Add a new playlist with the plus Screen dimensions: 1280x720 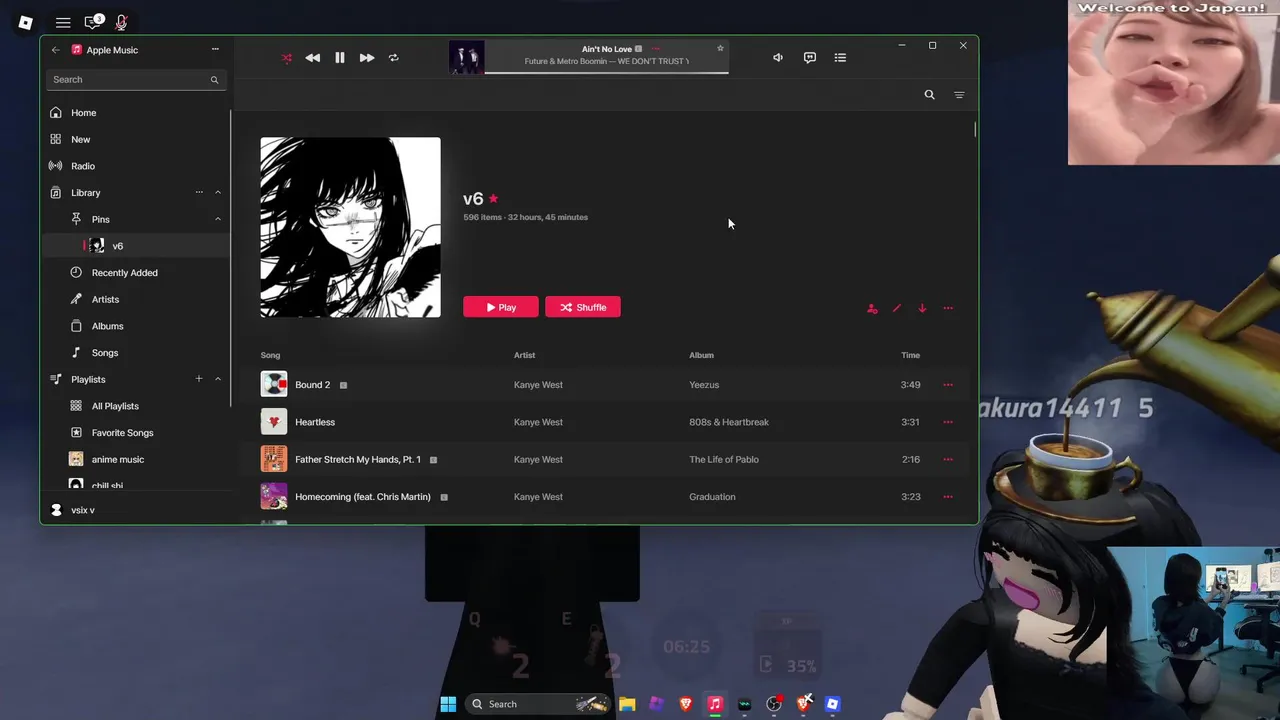pos(199,379)
